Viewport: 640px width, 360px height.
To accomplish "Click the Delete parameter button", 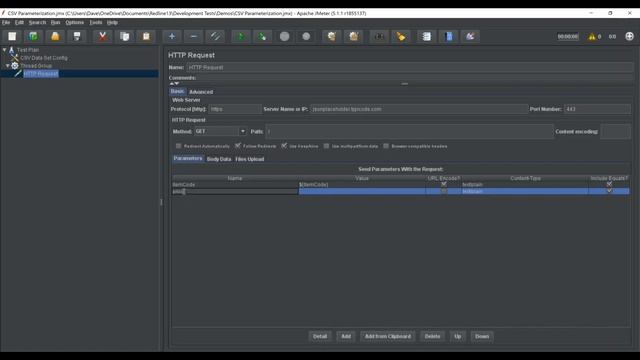I will coord(432,336).
